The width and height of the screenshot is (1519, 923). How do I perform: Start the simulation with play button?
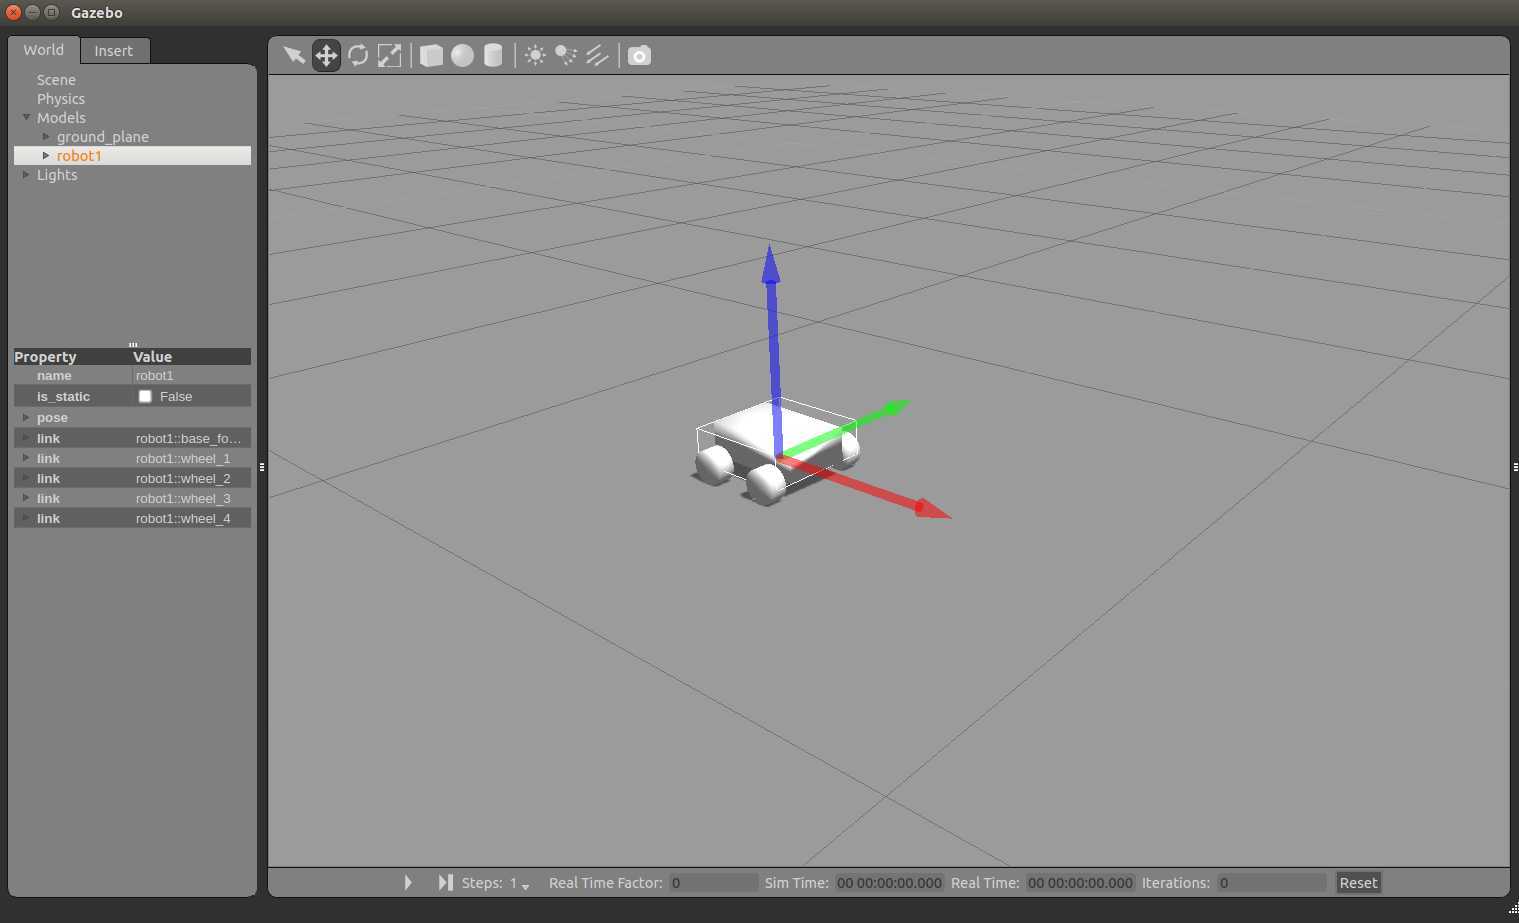pos(408,883)
